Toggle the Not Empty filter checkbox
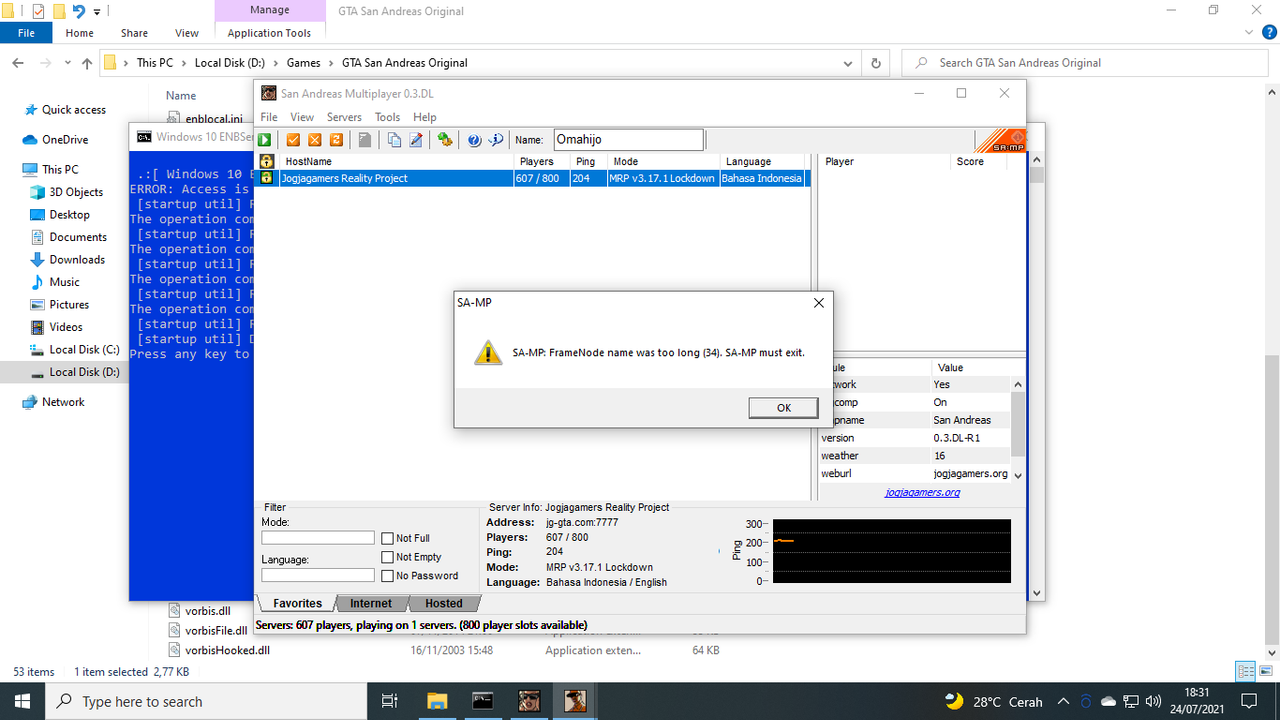 (388, 557)
